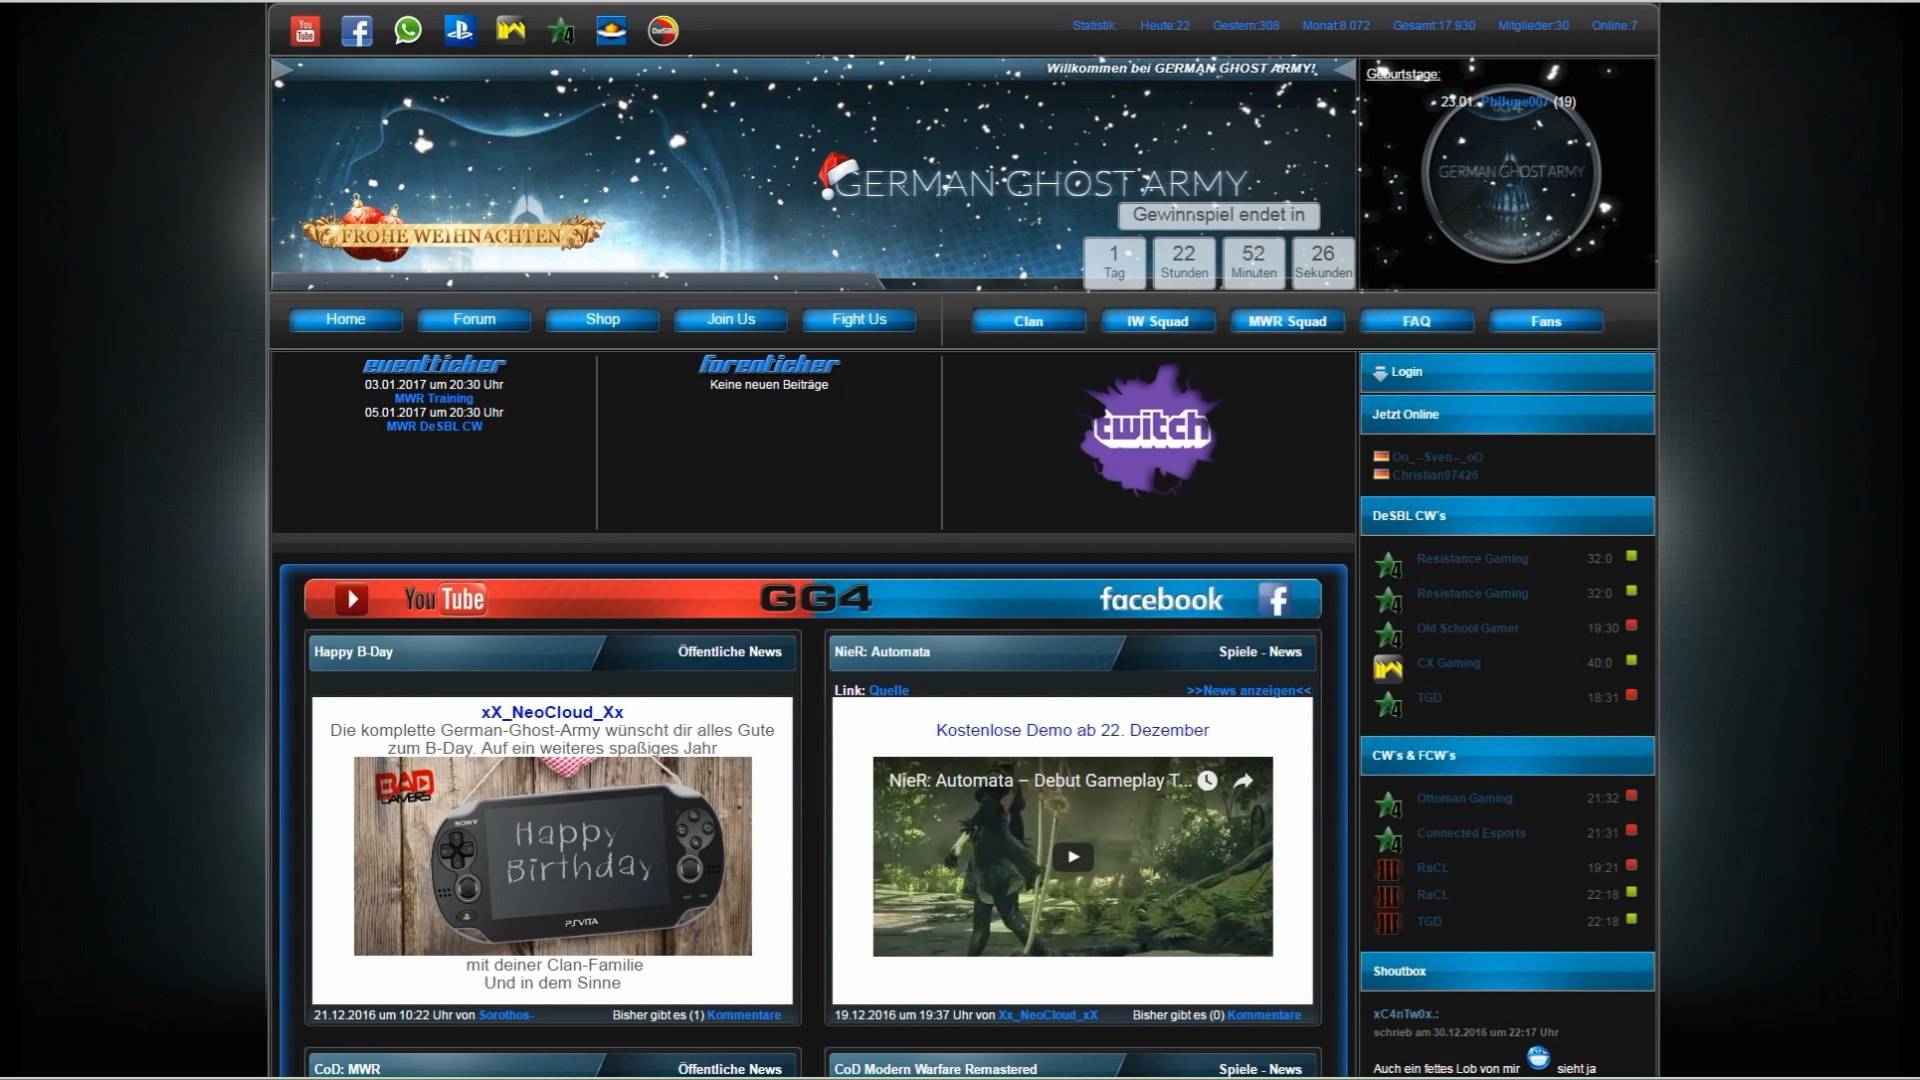Viewport: 1920px width, 1080px height.
Task: Open the Oo_-Sven-_oO online user
Action: (1437, 457)
